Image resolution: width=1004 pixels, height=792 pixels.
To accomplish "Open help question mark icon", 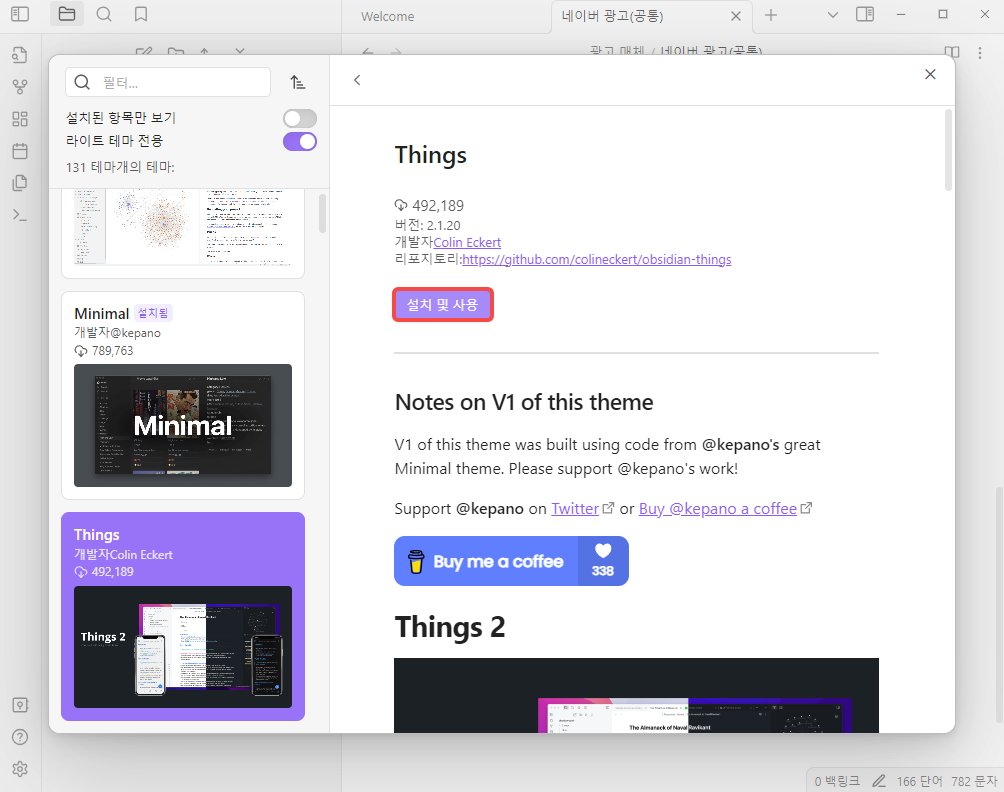I will coord(20,737).
